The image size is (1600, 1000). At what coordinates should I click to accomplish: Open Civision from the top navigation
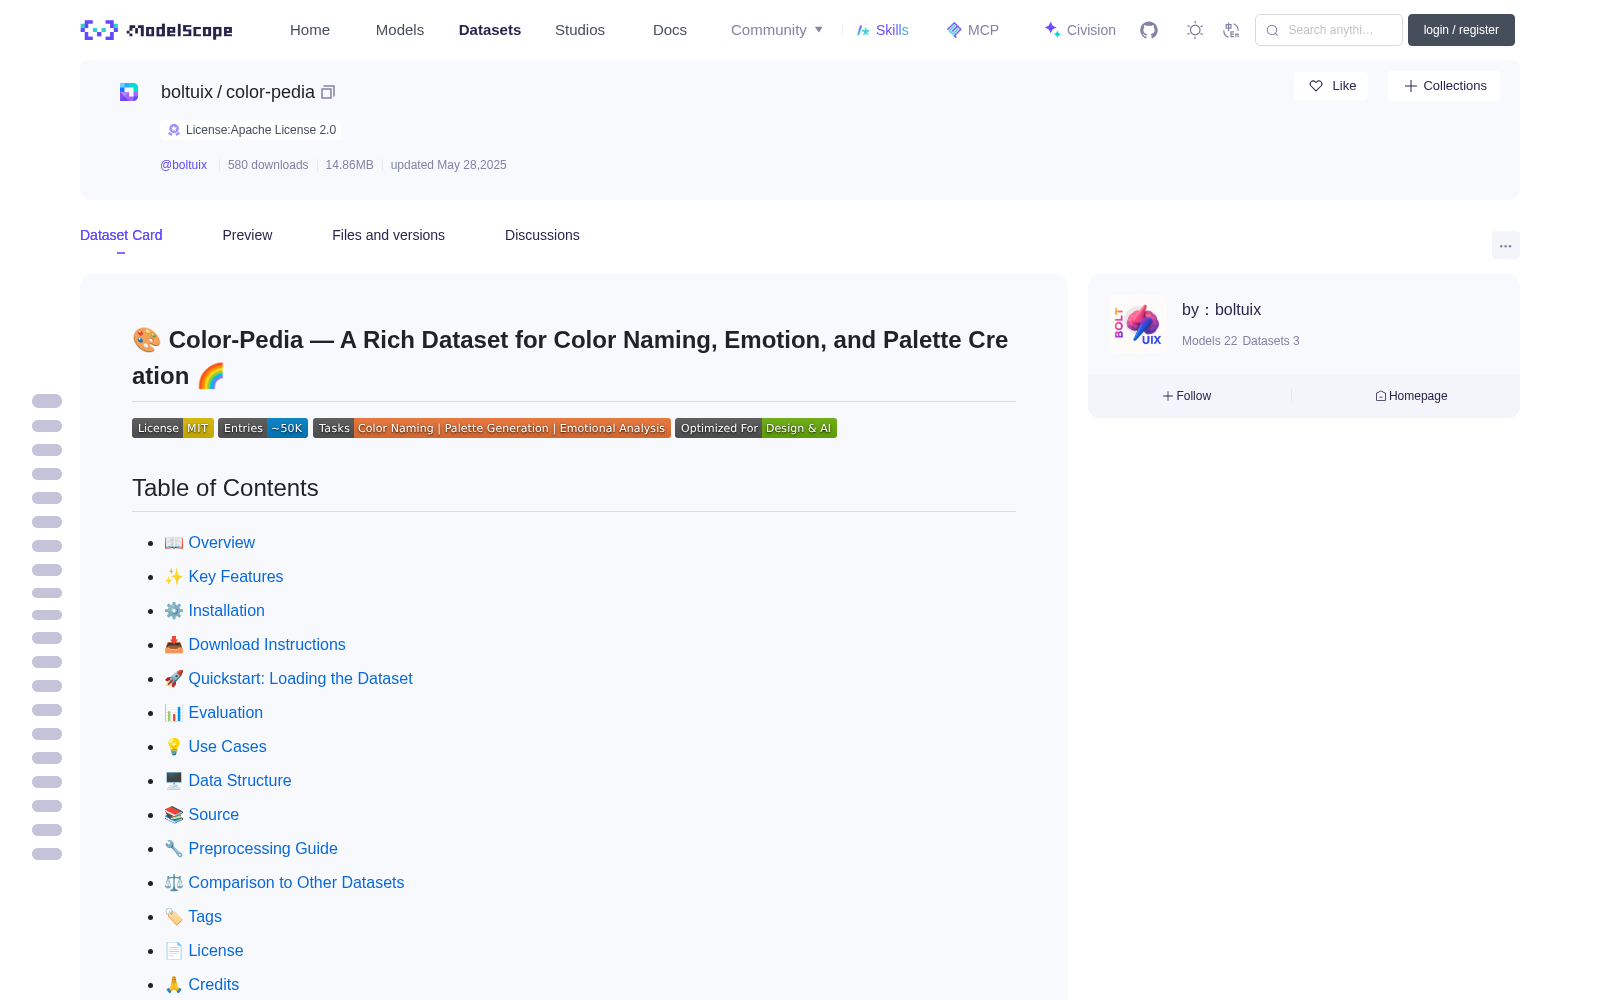[x=1080, y=30]
